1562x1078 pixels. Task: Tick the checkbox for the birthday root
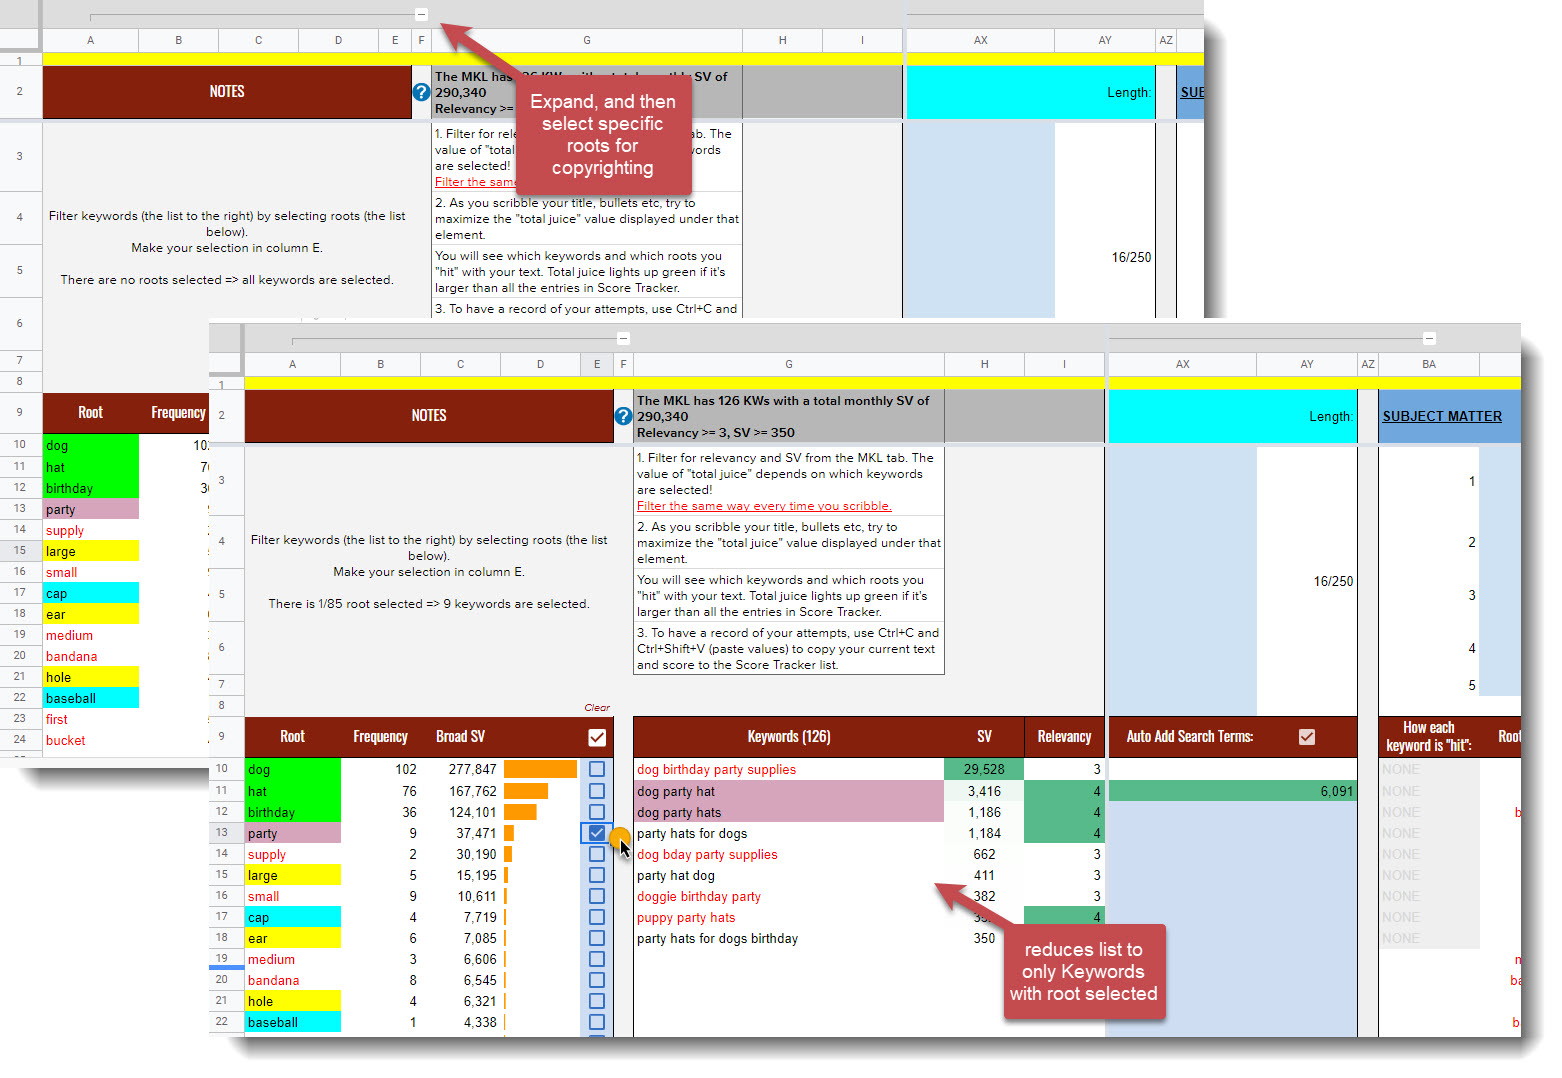597,812
